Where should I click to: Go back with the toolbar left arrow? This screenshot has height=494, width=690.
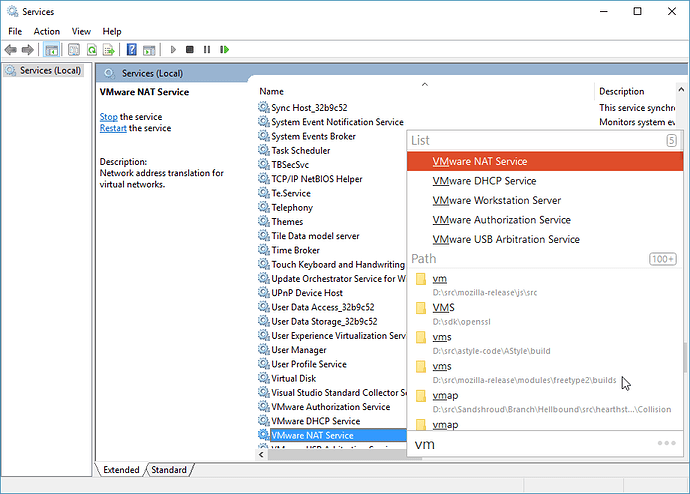pos(11,50)
